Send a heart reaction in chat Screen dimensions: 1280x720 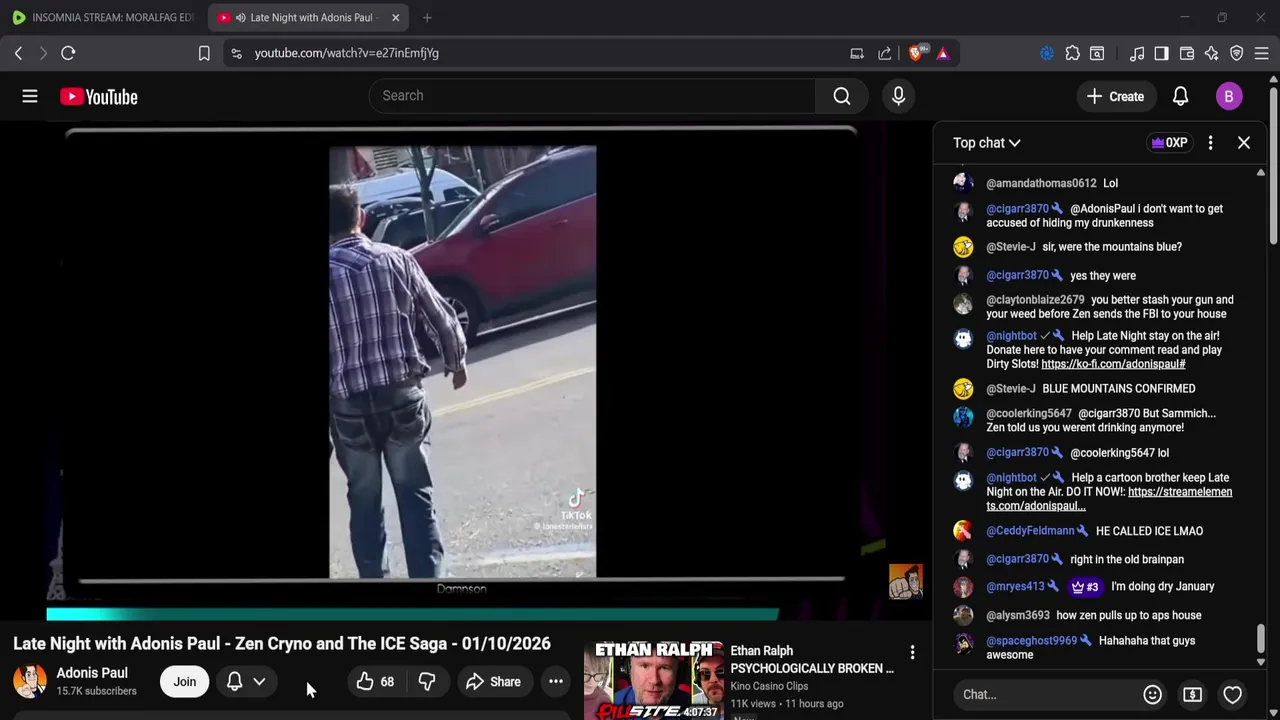coord(1232,694)
